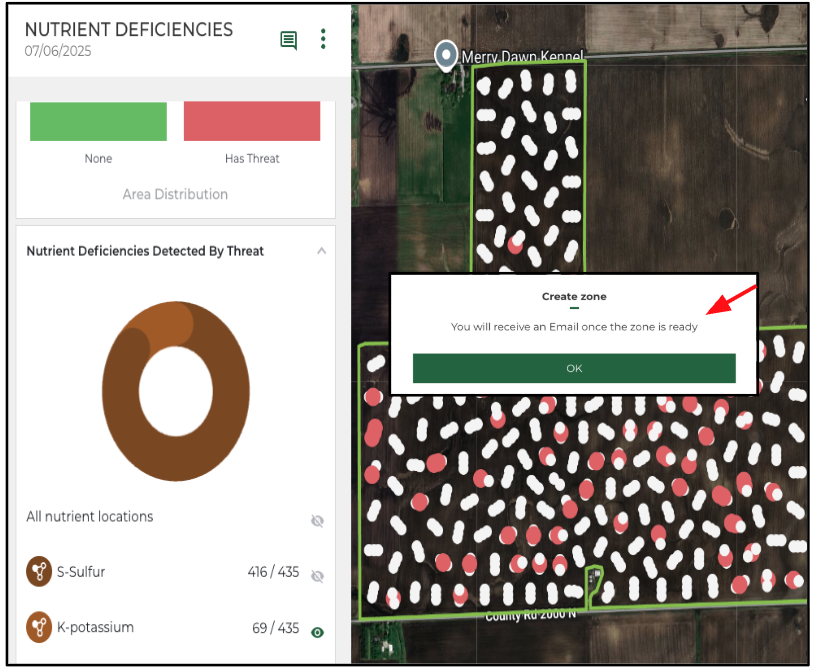Click the S-Sulfur row label
The image size is (821, 672).
coord(81,571)
